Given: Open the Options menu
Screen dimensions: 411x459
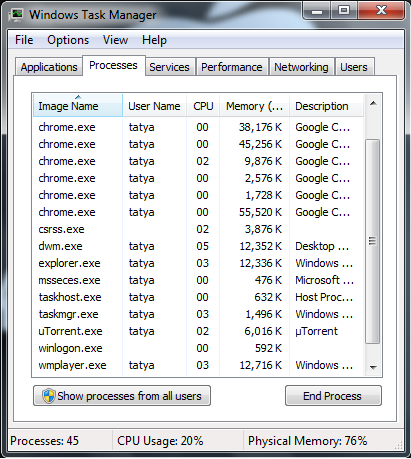Looking at the screenshot, I should [68, 40].
